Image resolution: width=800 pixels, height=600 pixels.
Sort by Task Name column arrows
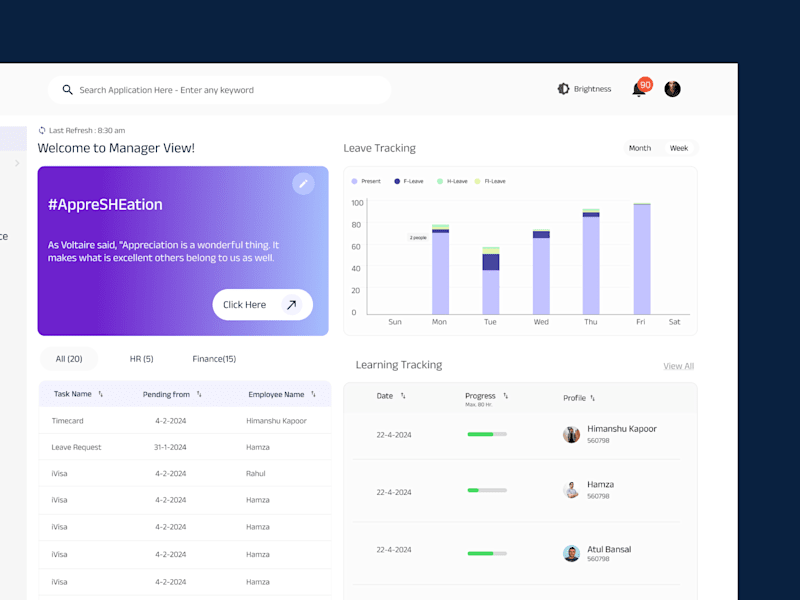[x=101, y=394]
